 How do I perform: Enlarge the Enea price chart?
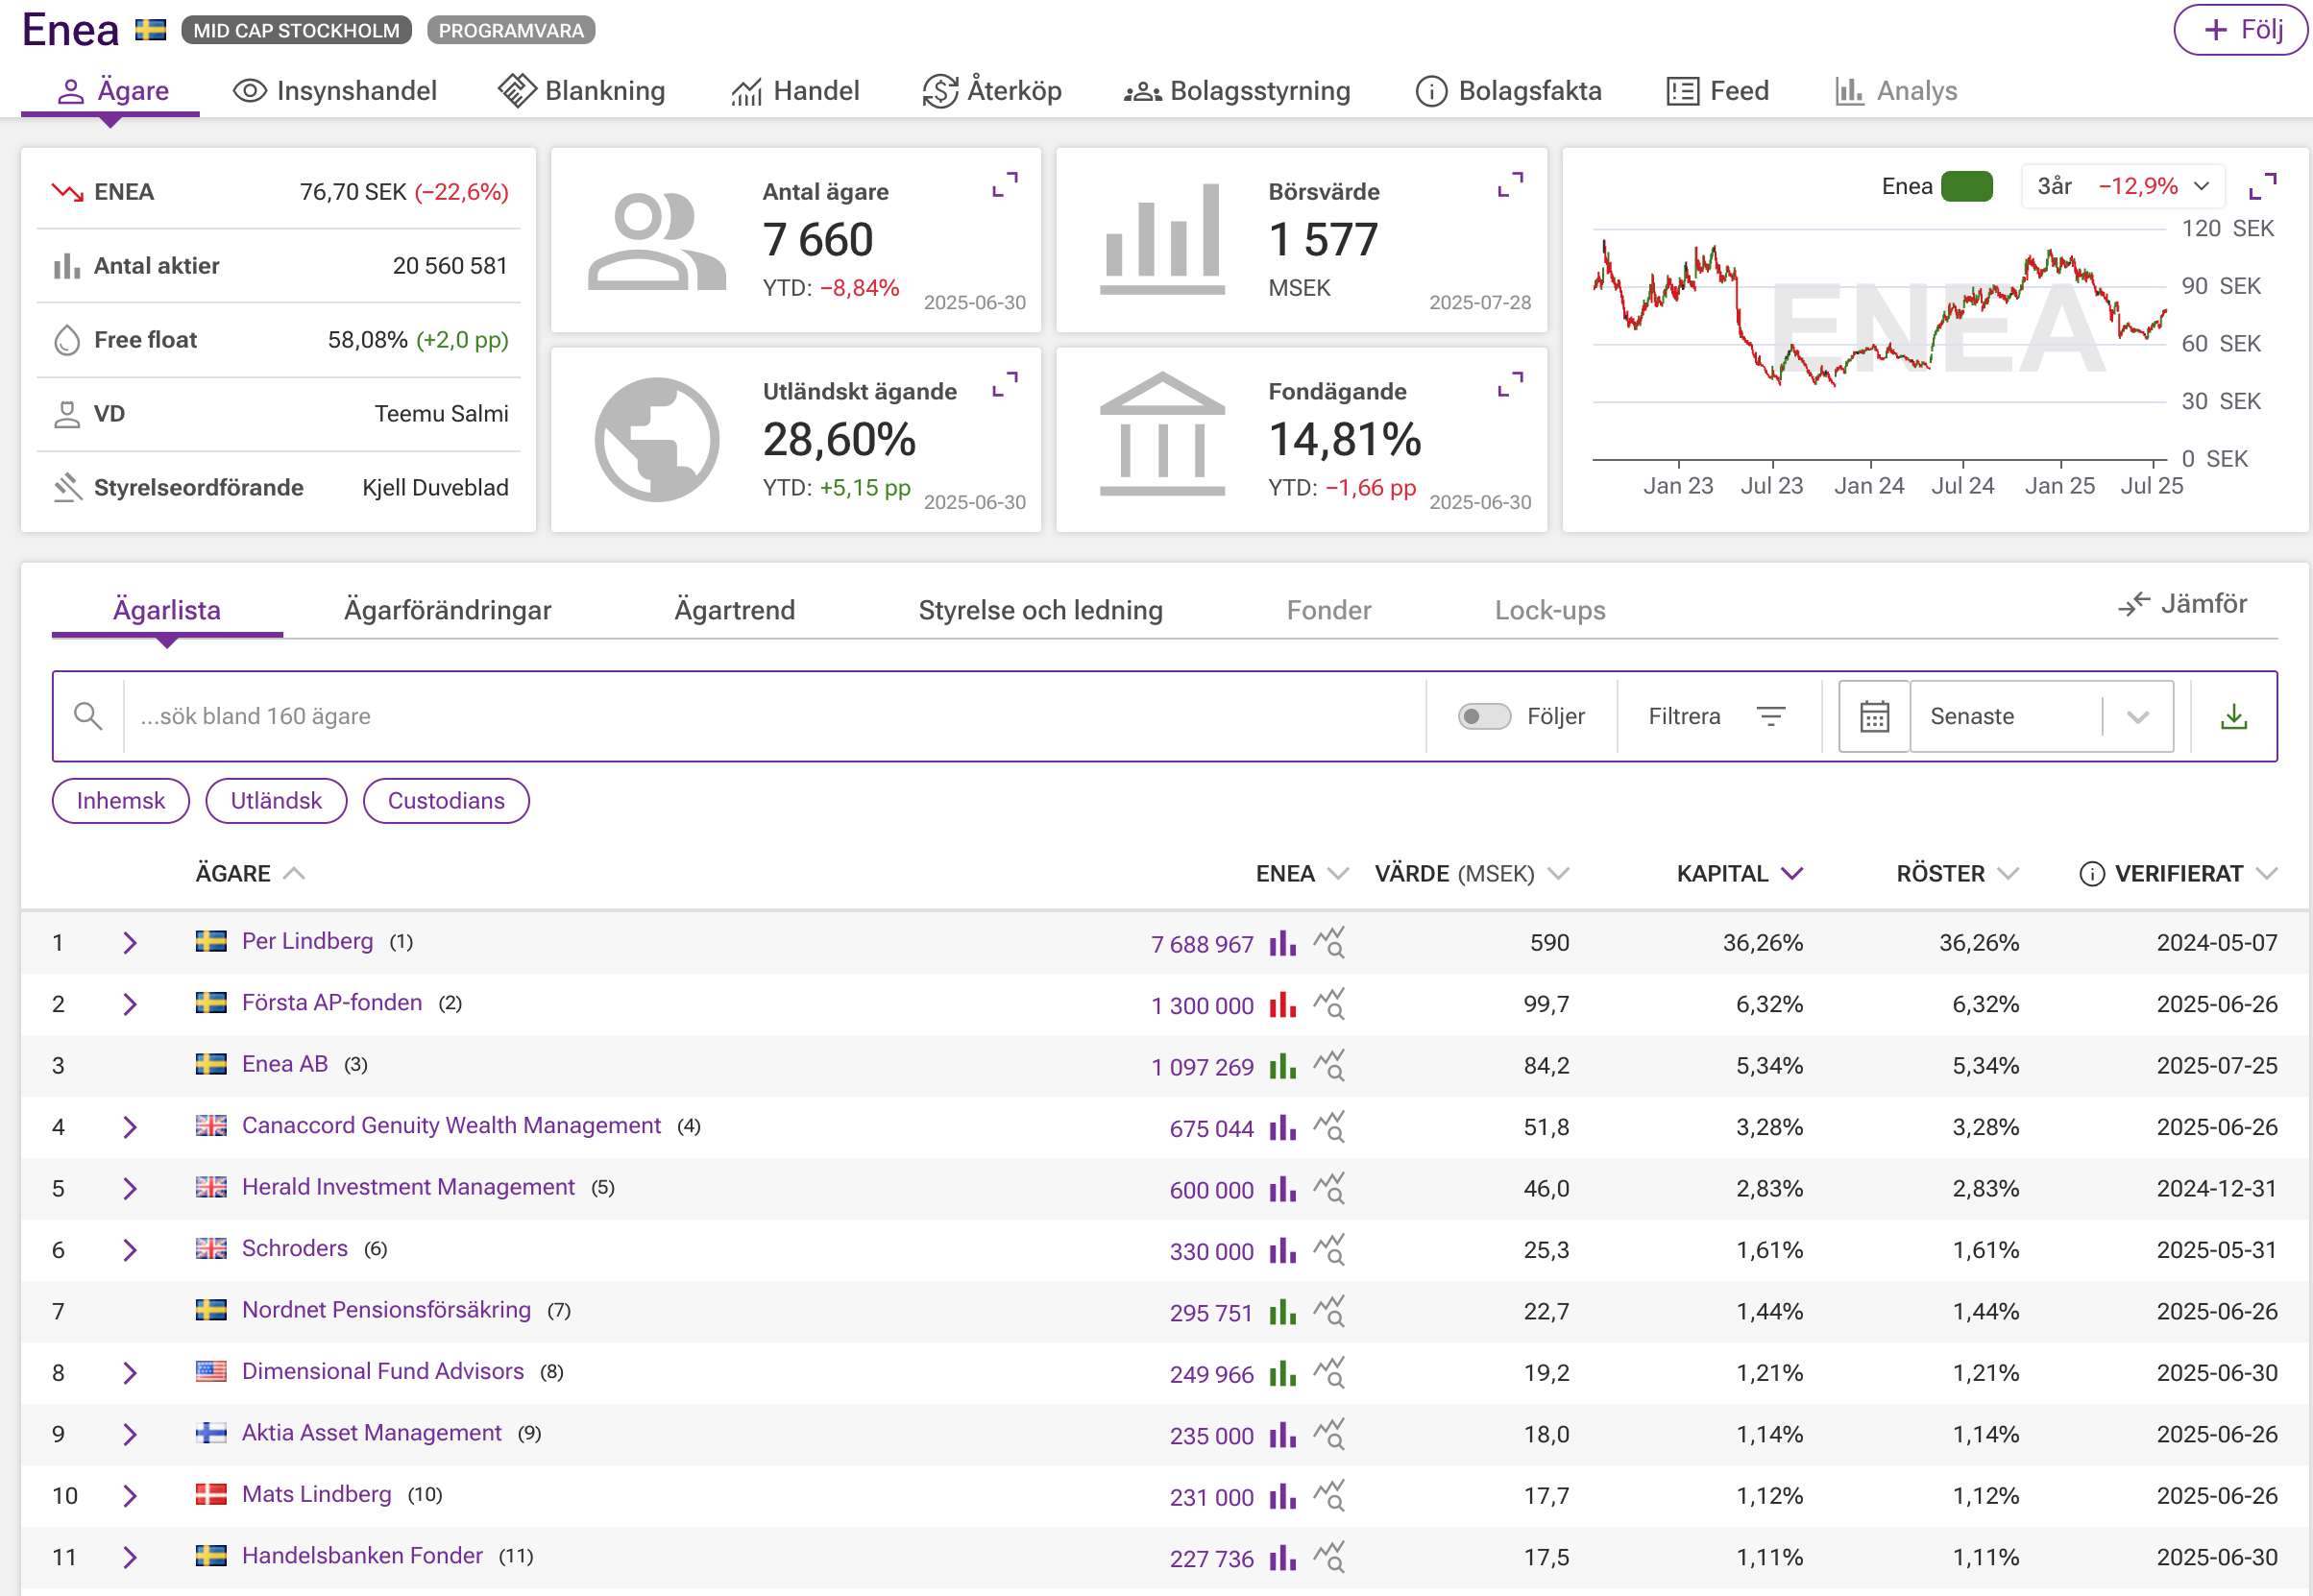(x=2262, y=186)
